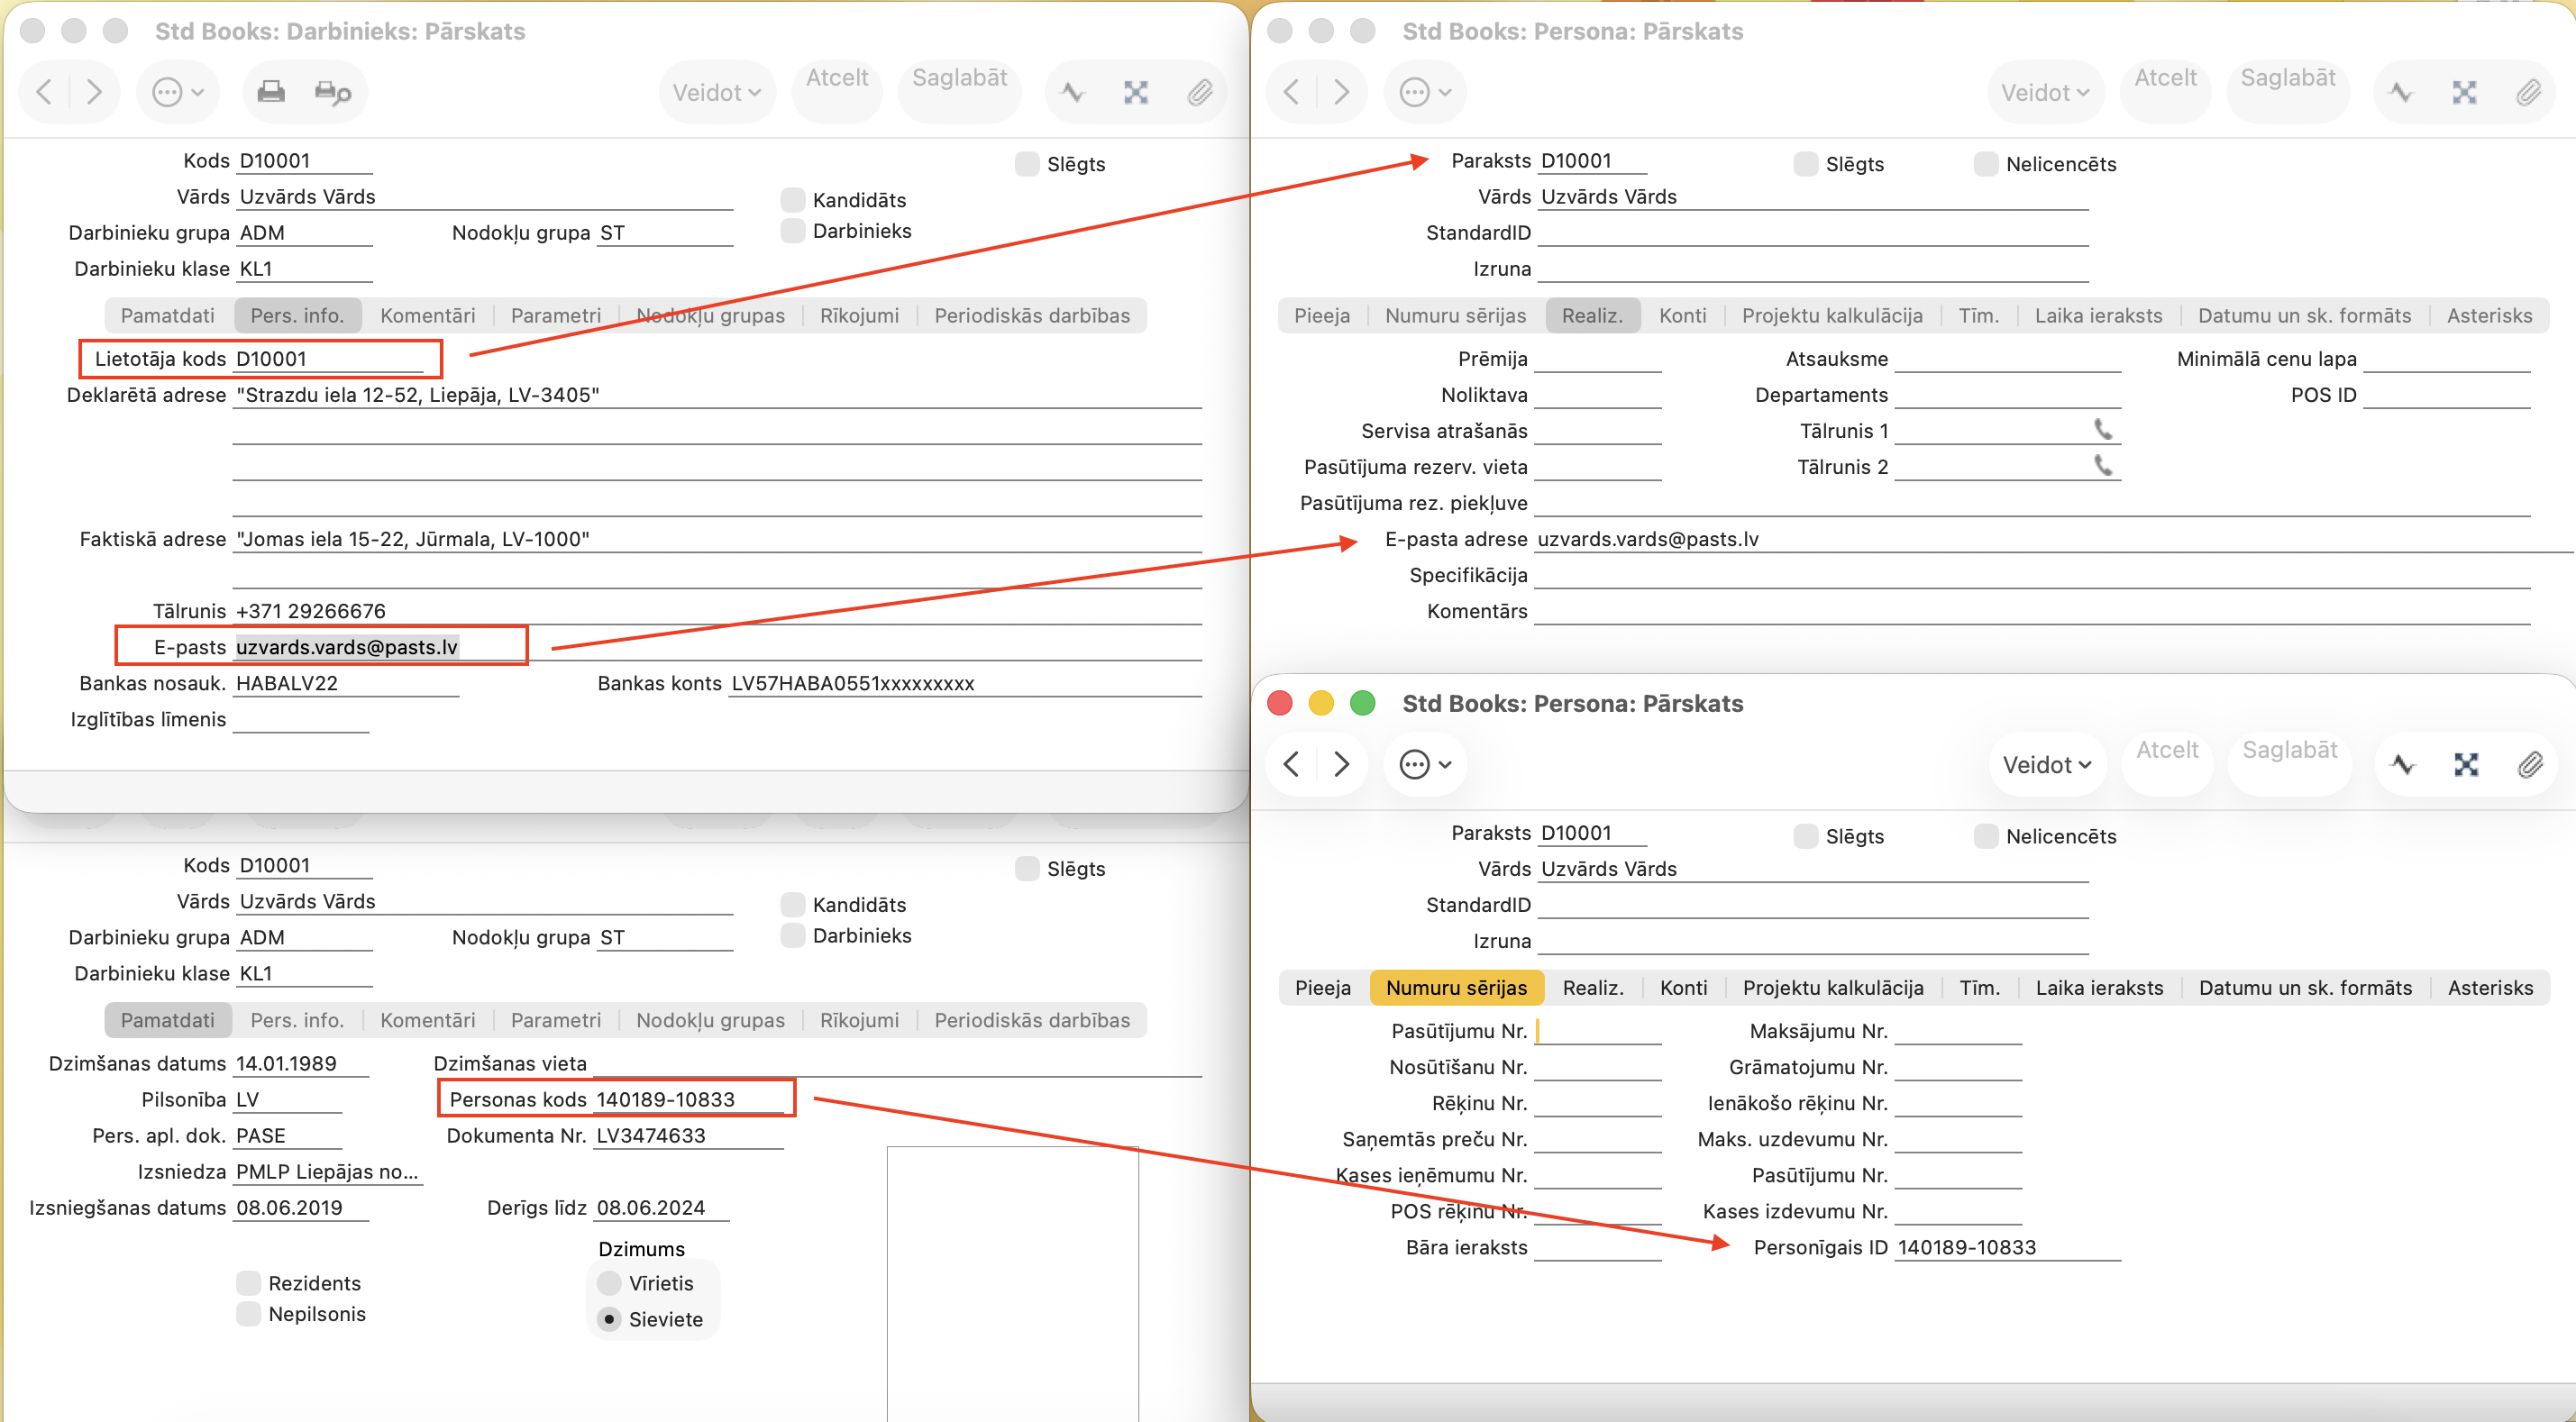Click into Pasūtījumu Nr. input field
The image size is (2576, 1422).
pyautogui.click(x=1598, y=1031)
